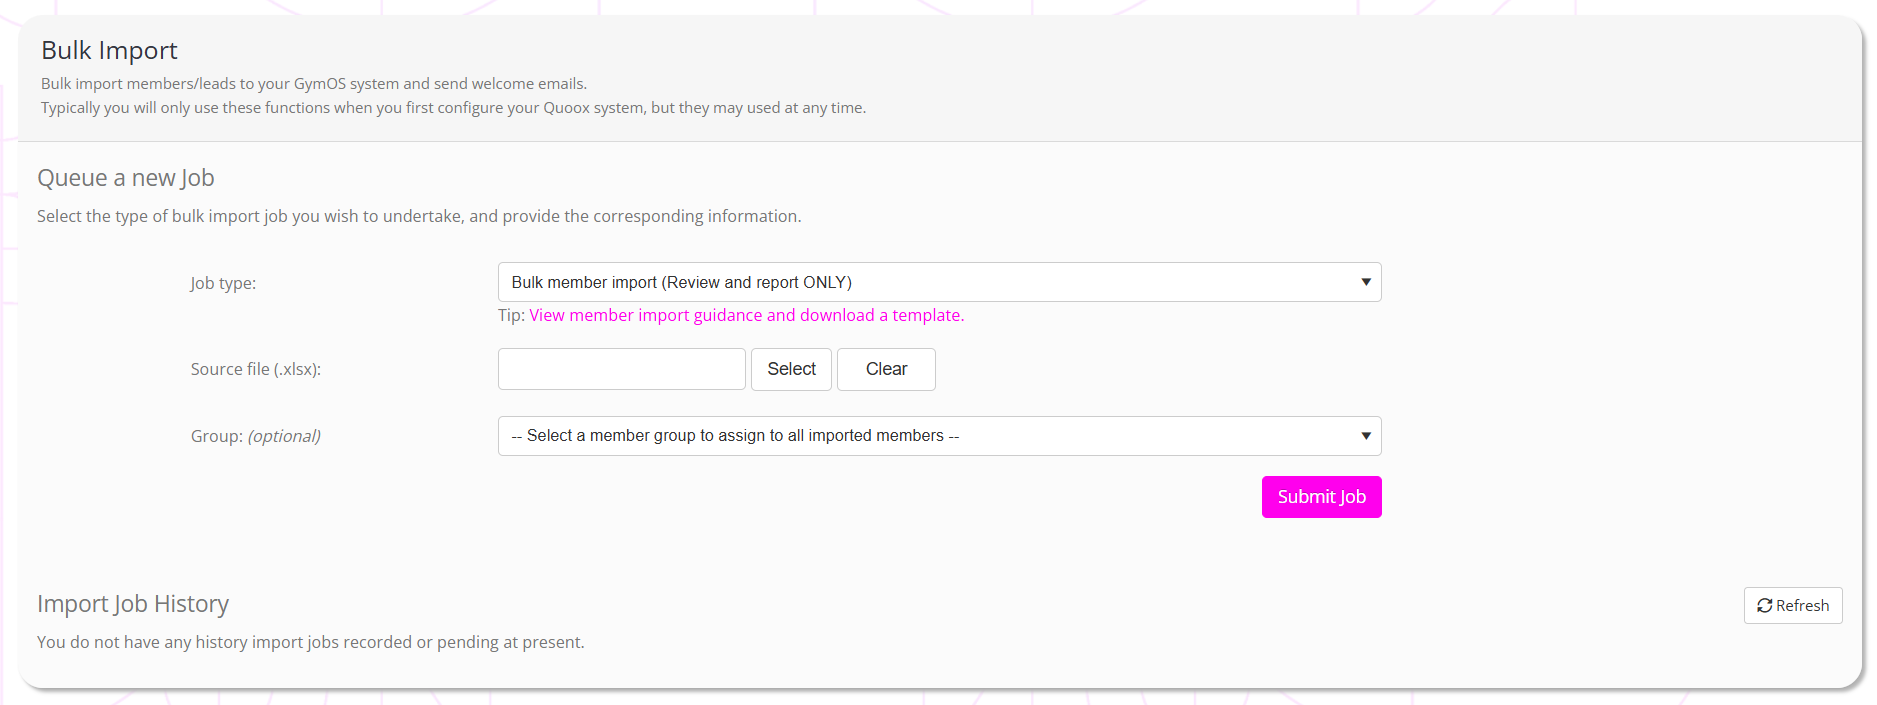This screenshot has height=705, width=1877.
Task: Click the empty import history message
Action: point(310,642)
